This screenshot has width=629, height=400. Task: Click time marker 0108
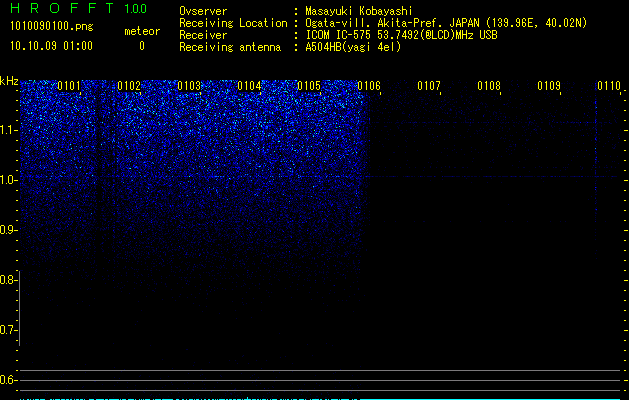tap(489, 86)
